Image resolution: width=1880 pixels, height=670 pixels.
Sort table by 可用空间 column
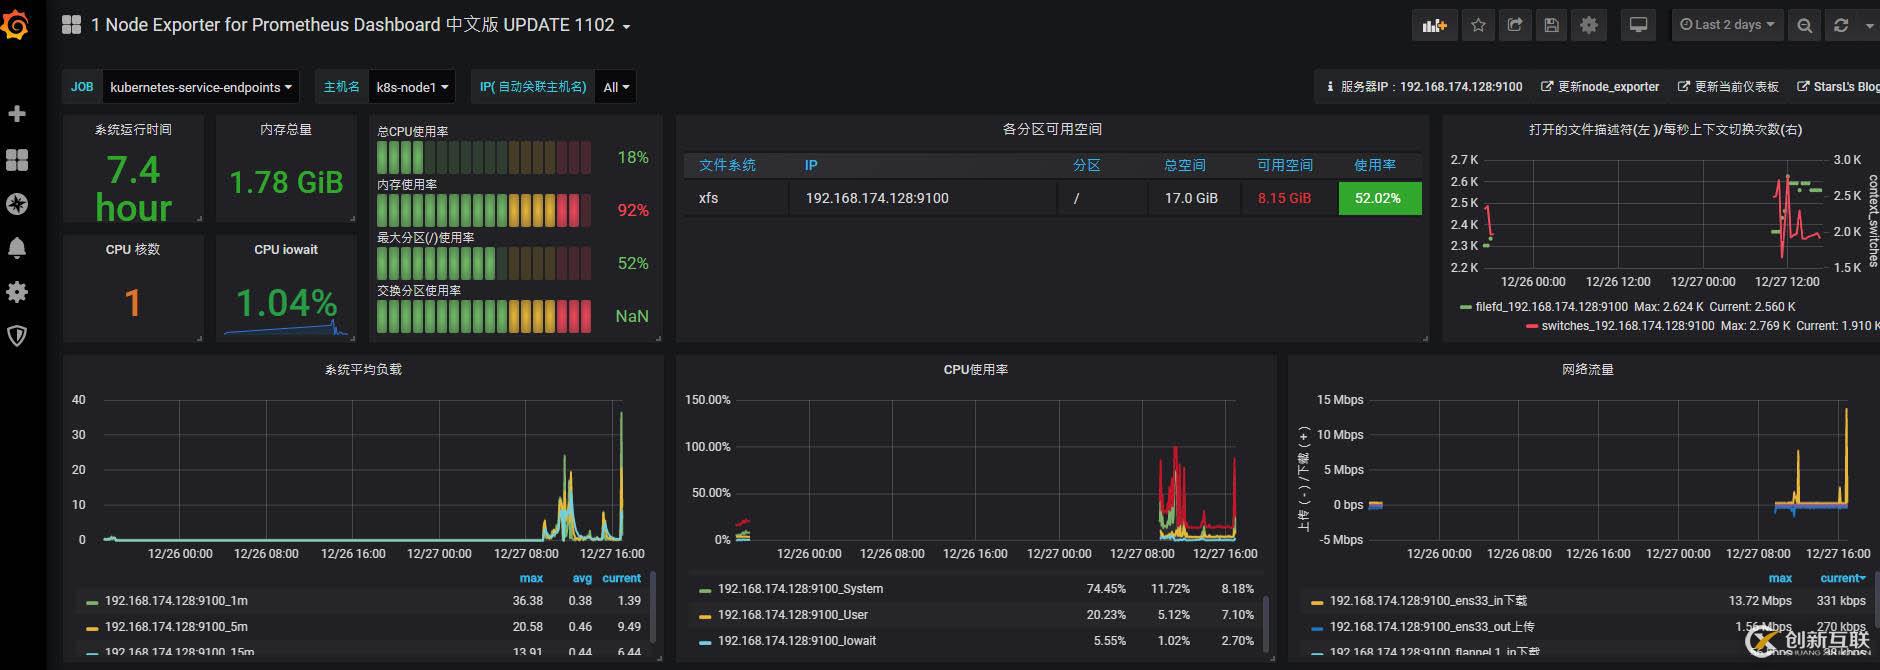(x=1285, y=165)
